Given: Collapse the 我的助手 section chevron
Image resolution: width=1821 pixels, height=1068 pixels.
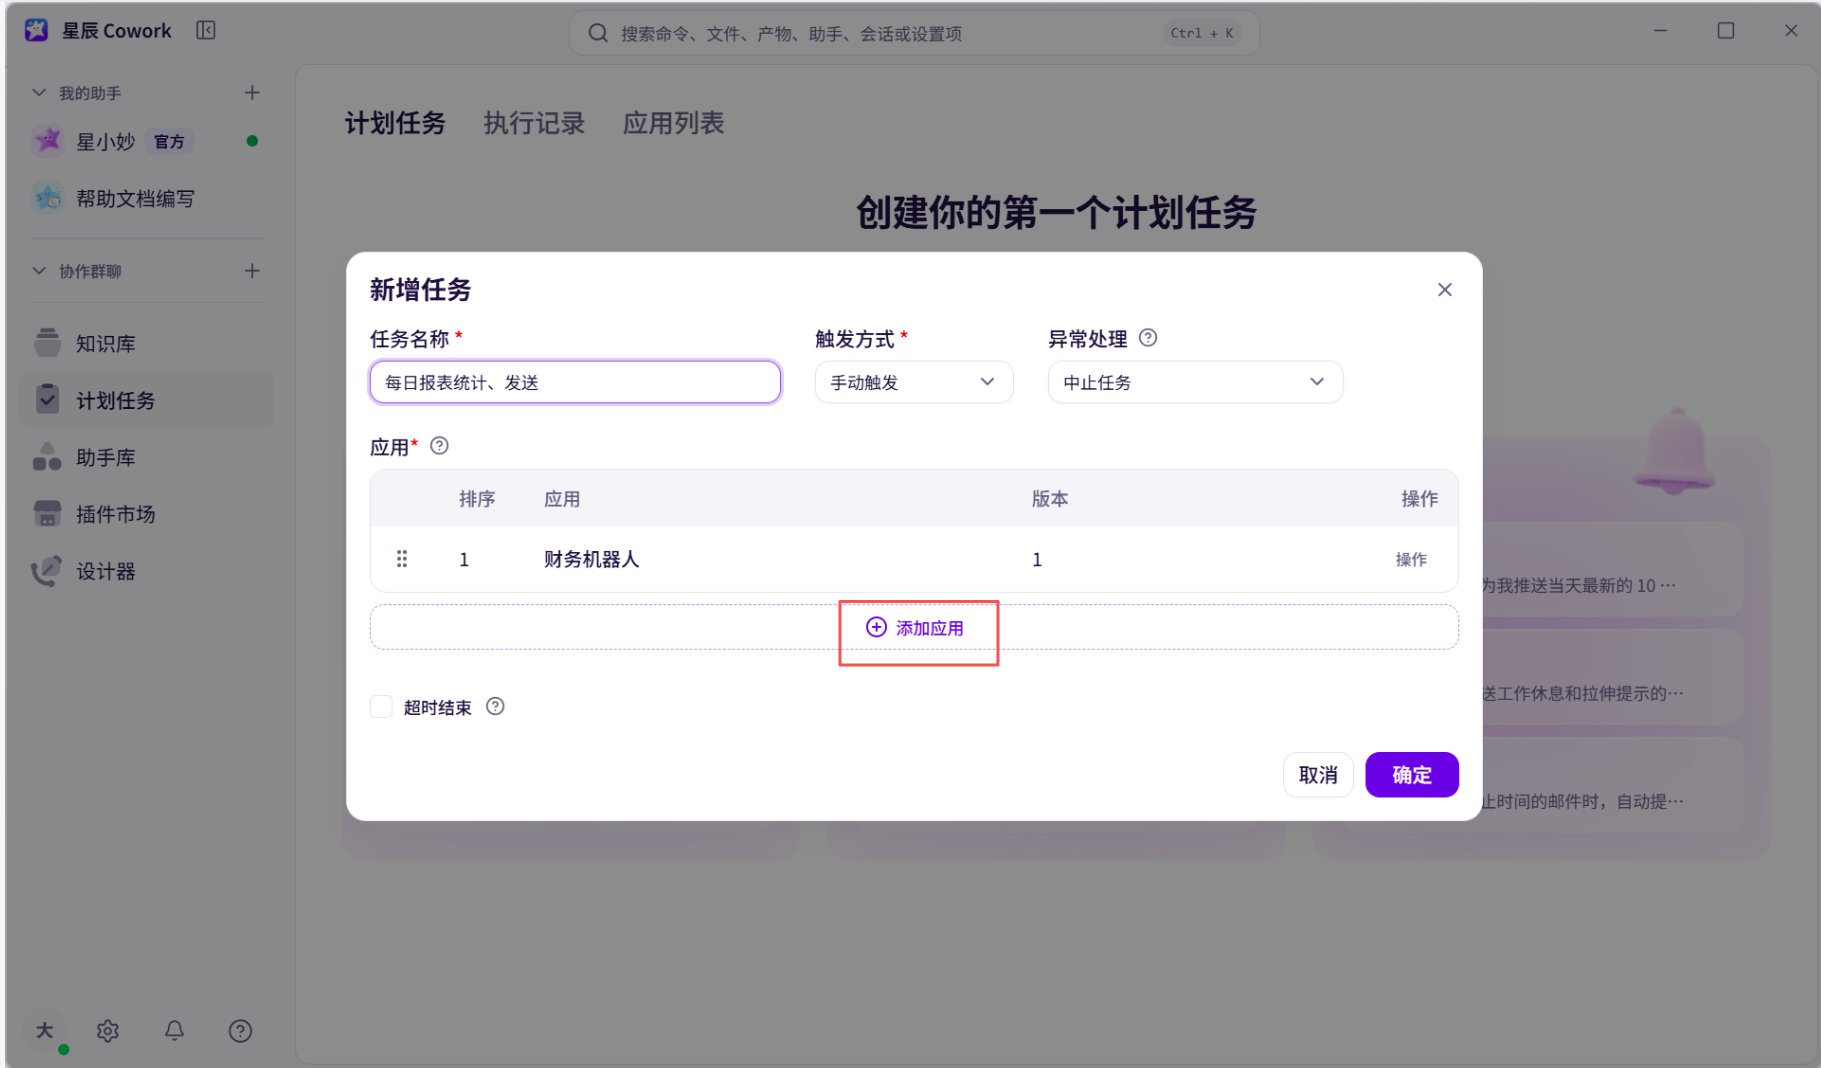Looking at the screenshot, I should 39,92.
